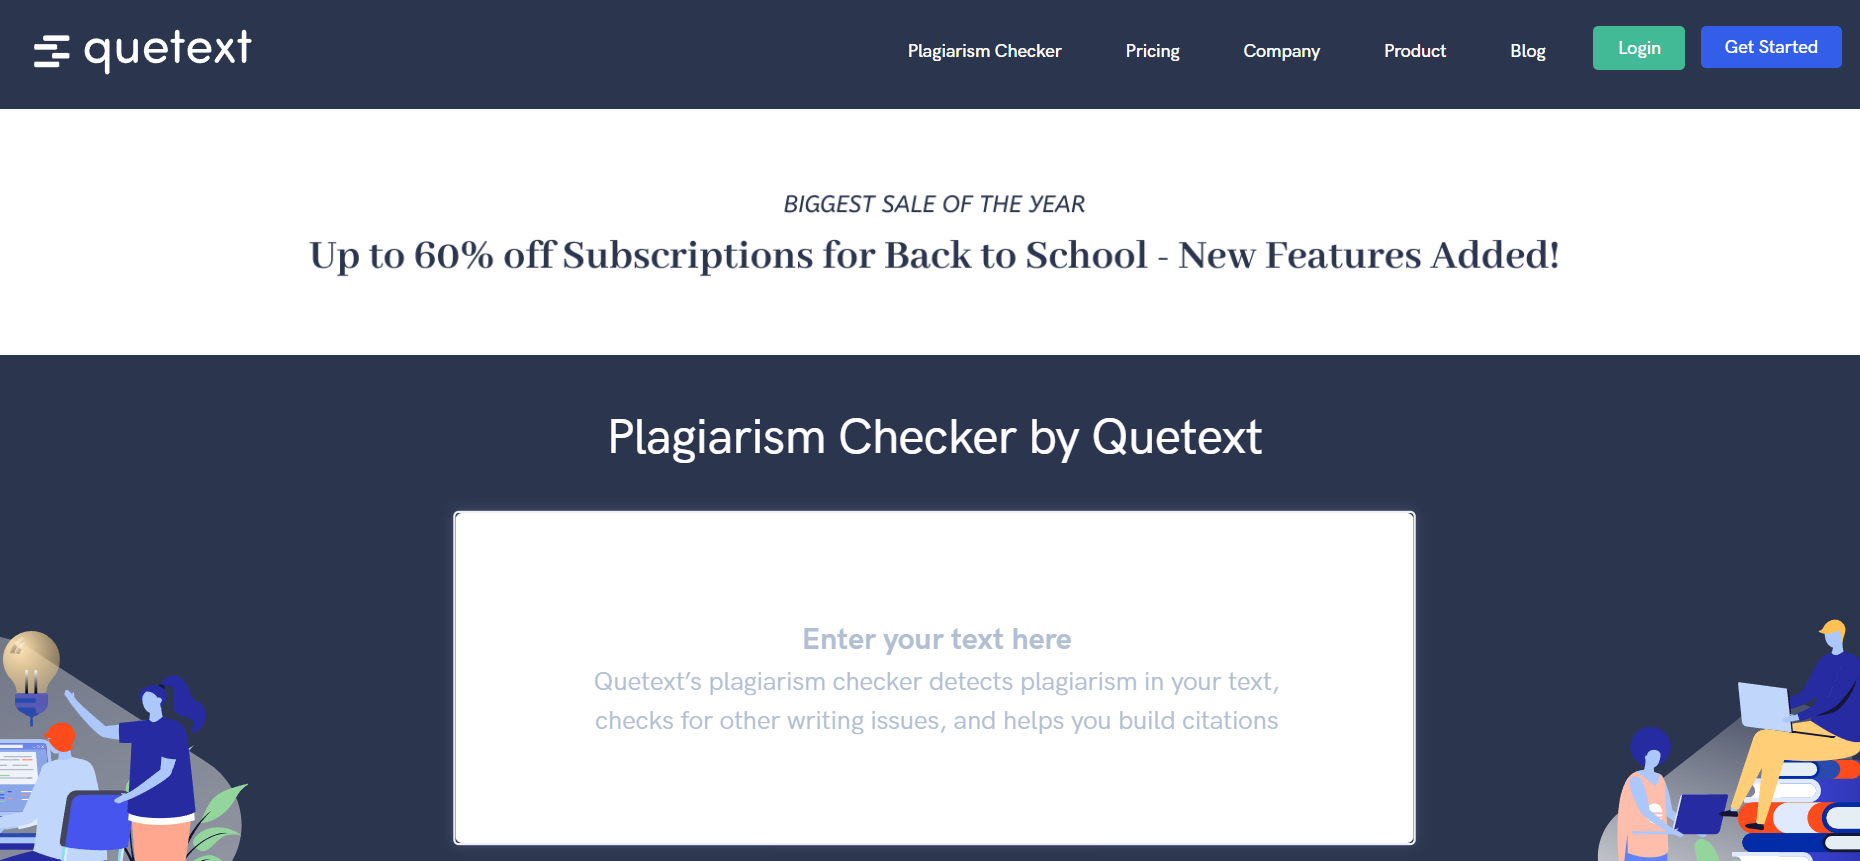Click the Plagiarism Checker by Quetext heading

point(934,437)
